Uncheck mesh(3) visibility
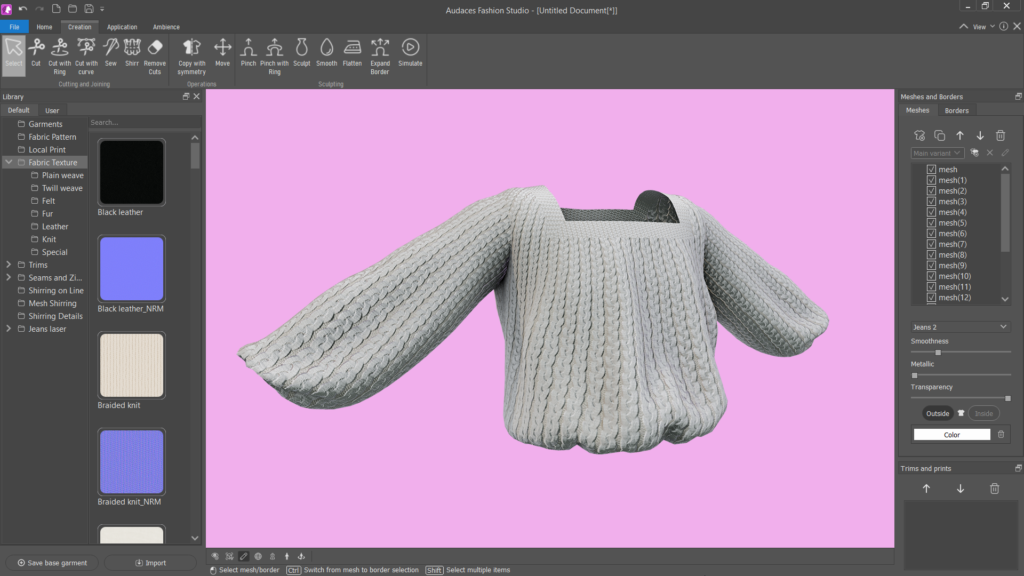1024x576 pixels. pyautogui.click(x=931, y=201)
